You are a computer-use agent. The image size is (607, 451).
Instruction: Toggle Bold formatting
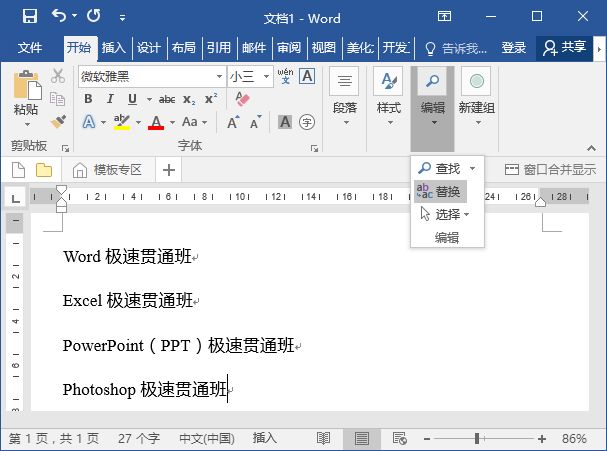click(88, 99)
